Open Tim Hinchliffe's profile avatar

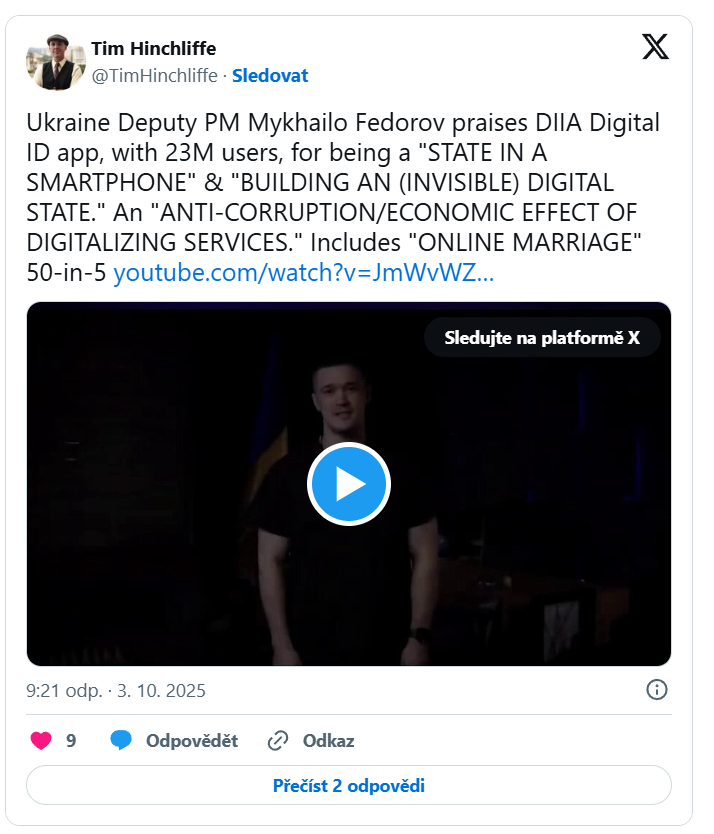56,62
